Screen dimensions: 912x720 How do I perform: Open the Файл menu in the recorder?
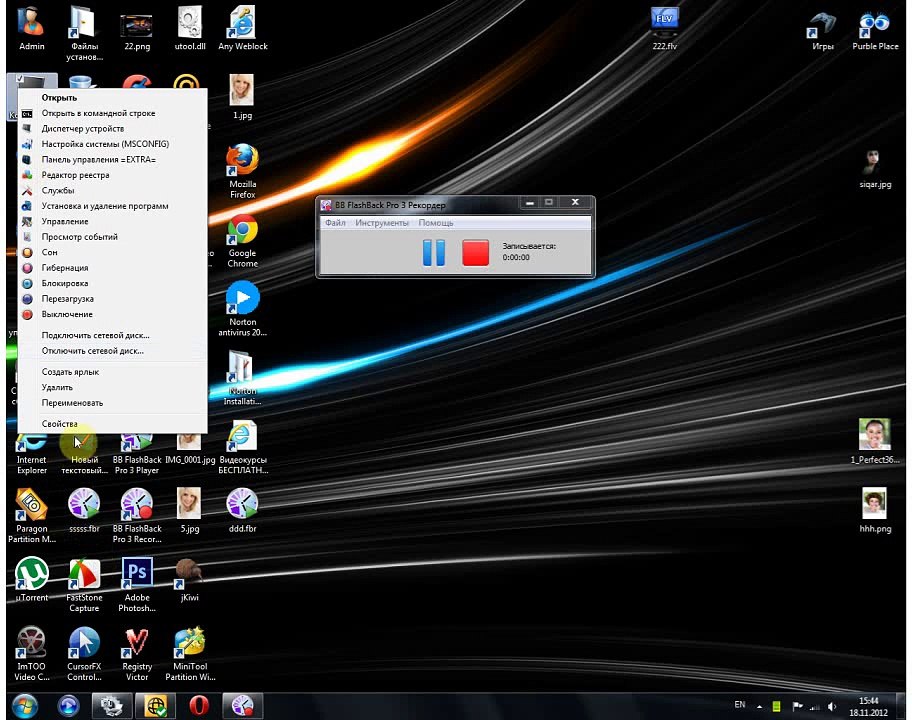[x=335, y=223]
